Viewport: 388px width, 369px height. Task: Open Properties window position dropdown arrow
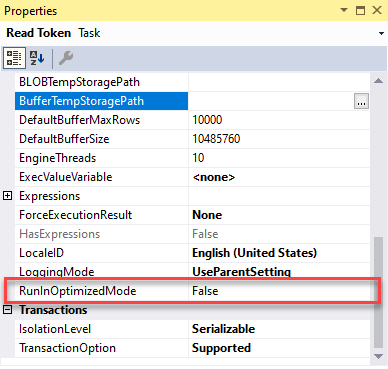344,10
